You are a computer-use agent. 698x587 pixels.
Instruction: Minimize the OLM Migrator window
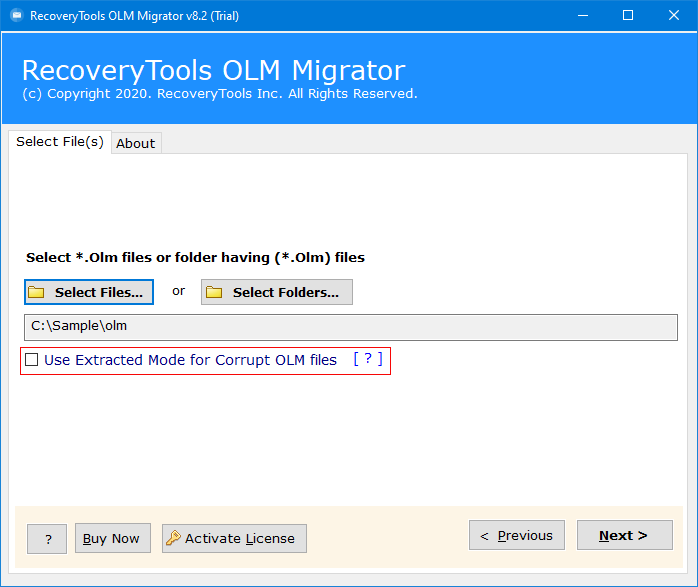[x=582, y=15]
